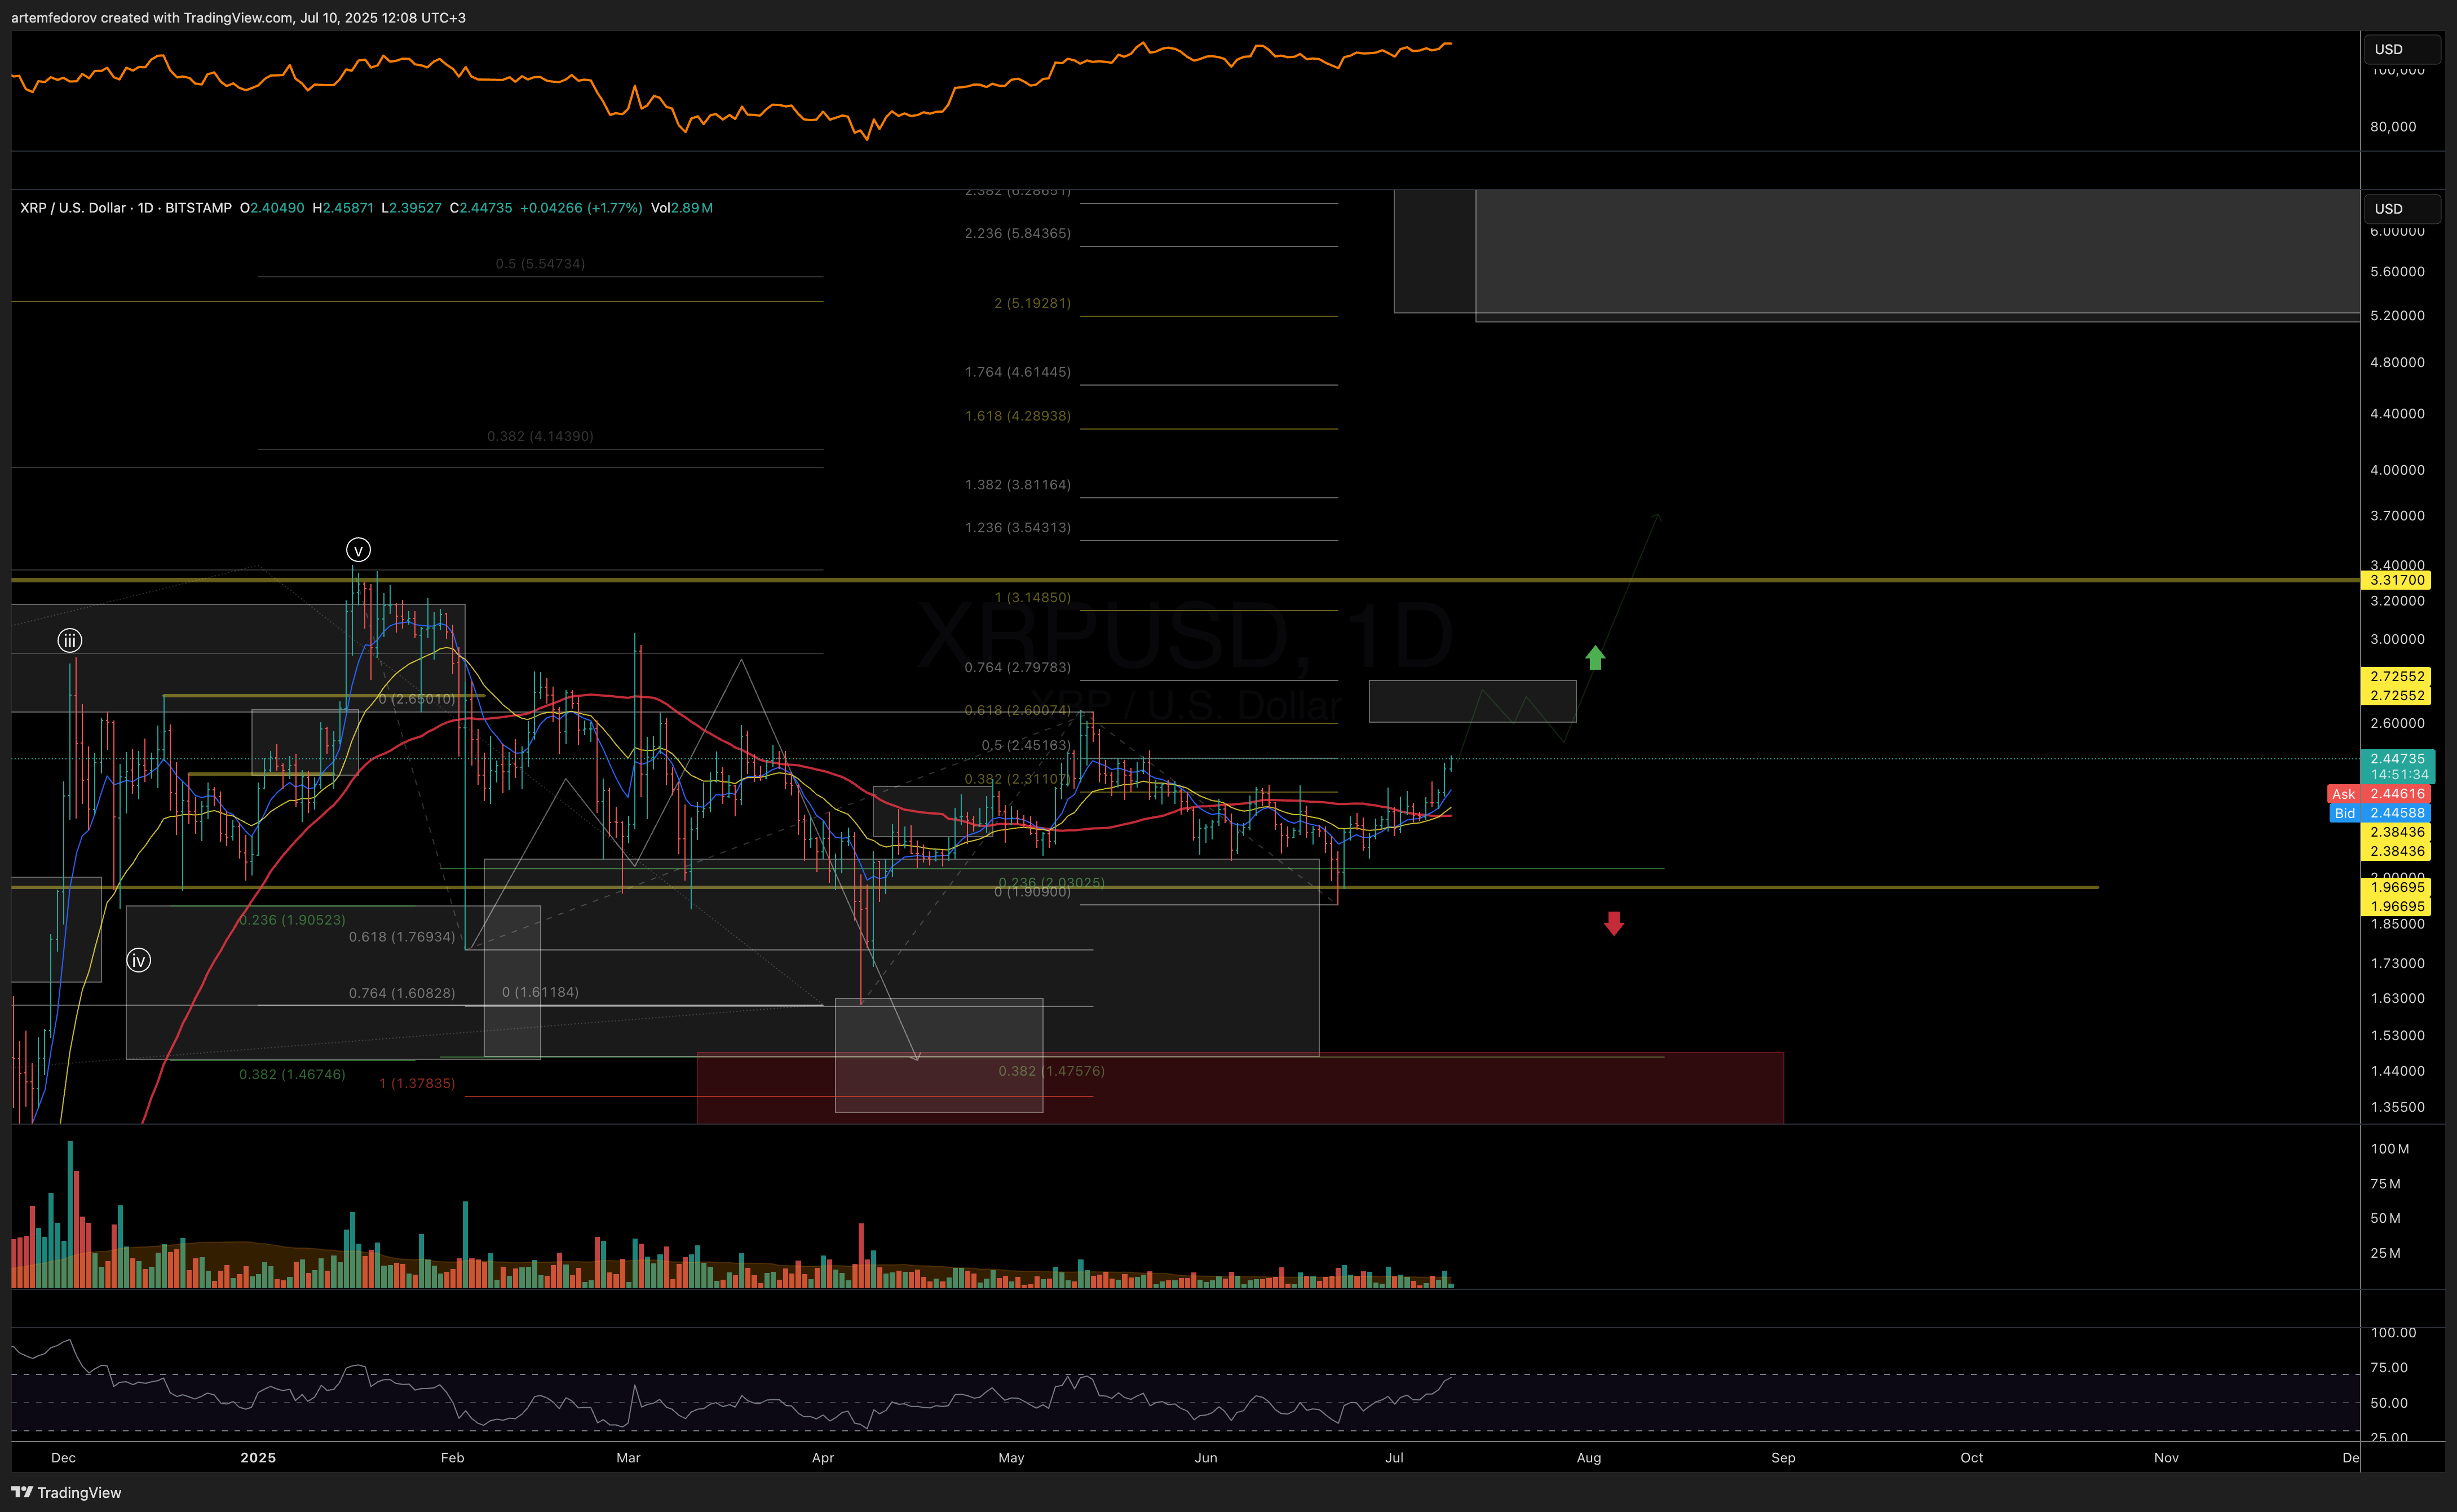Select the Fib label 1.236 (3.54313)
Screen dimensions: 2457x1512
[1017, 528]
